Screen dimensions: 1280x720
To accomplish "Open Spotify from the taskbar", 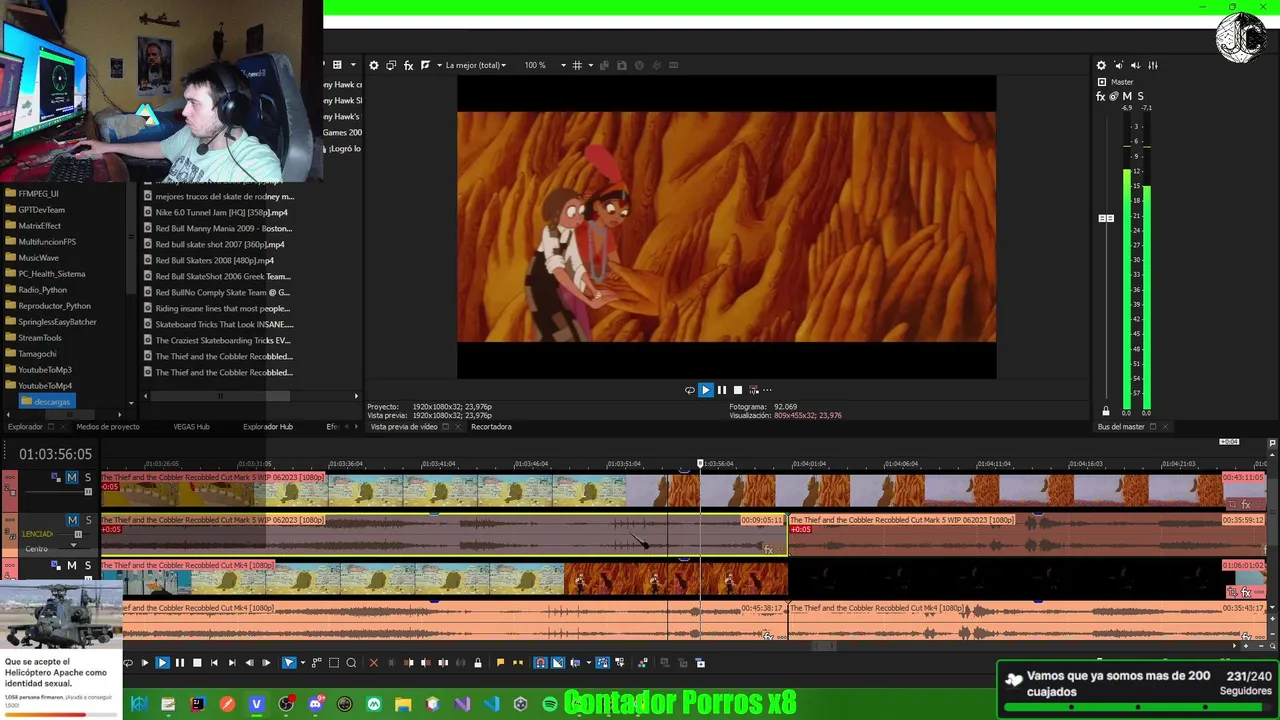I will (550, 704).
